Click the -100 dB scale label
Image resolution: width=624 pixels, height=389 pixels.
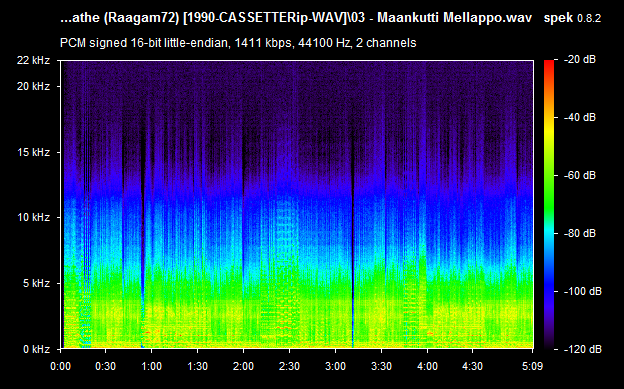coord(583,291)
